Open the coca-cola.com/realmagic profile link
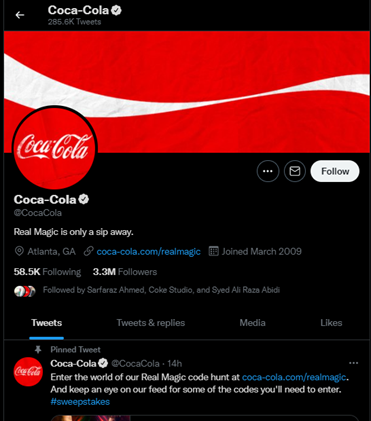 pos(148,252)
